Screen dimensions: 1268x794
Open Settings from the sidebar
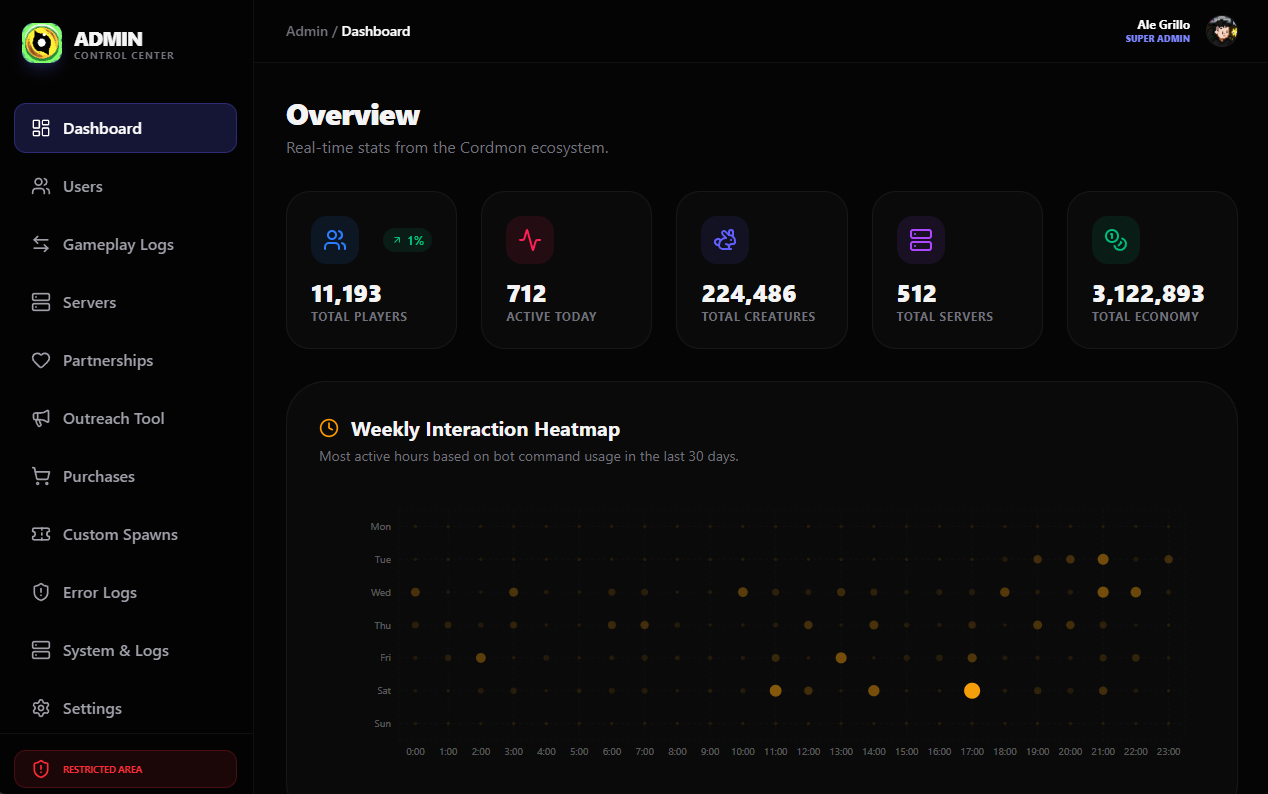click(x=92, y=709)
